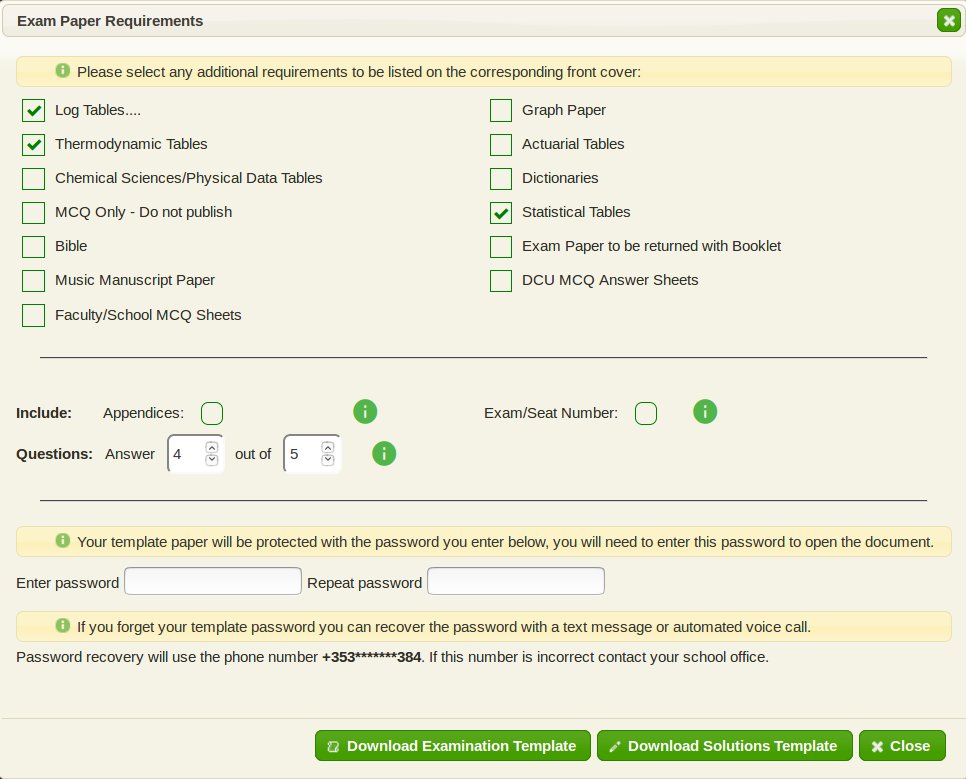Click the info icon beside Appendices
966x779 pixels.
tap(364, 412)
